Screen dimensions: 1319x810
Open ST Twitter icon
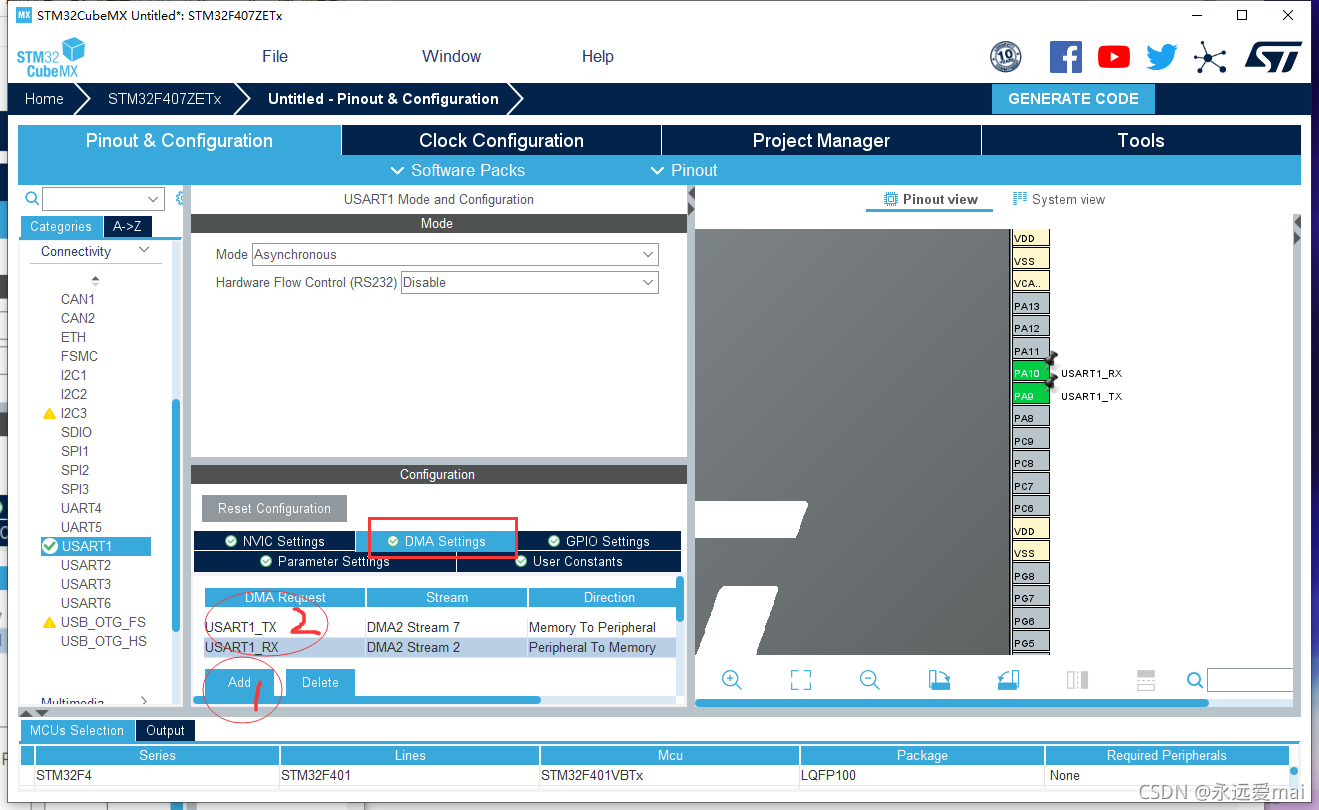[x=1162, y=57]
